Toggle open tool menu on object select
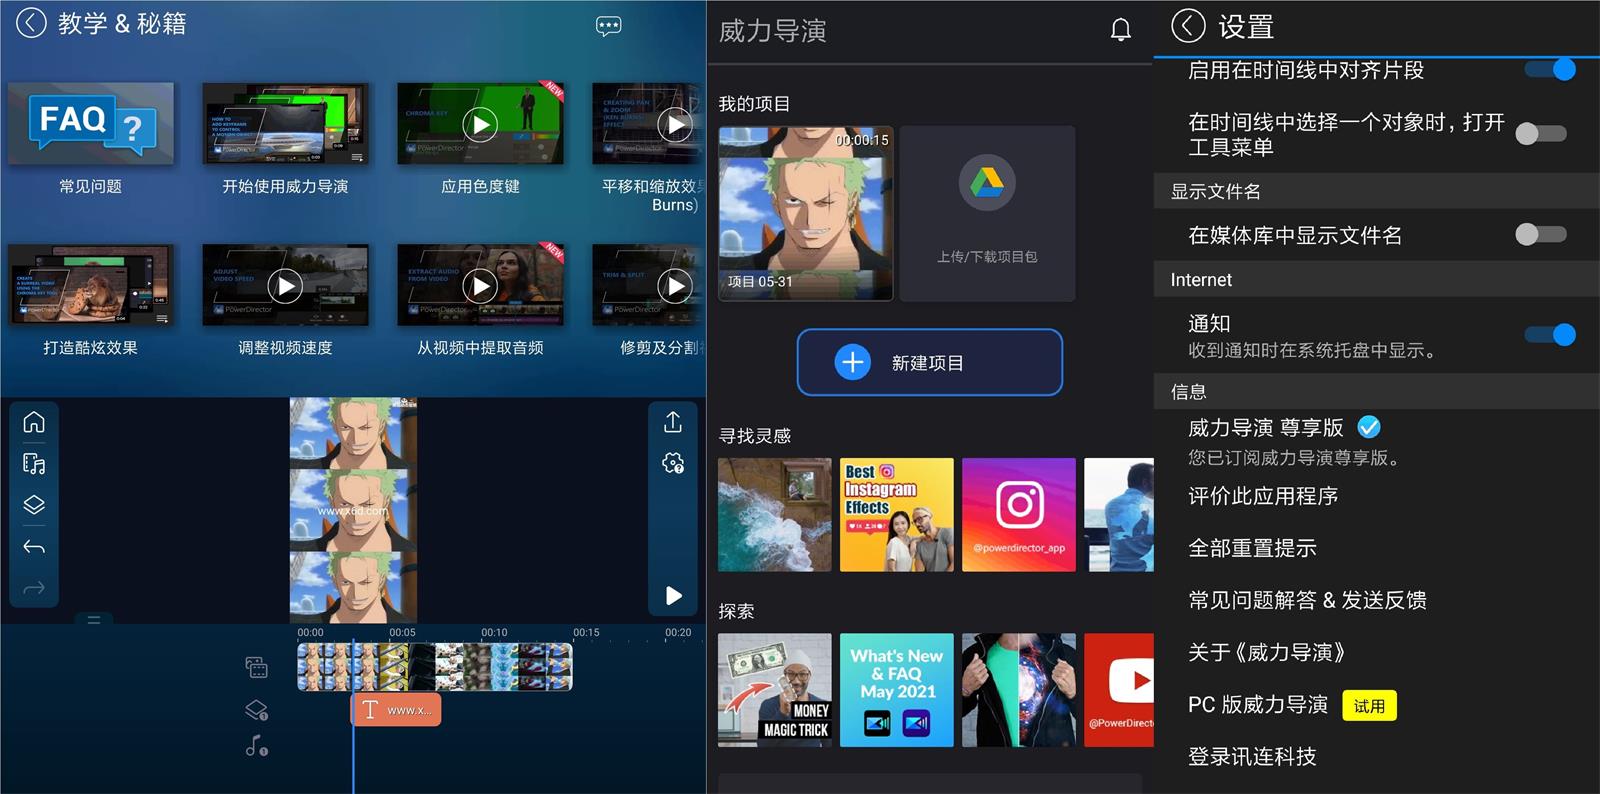The height and width of the screenshot is (794, 1600). (x=1540, y=134)
